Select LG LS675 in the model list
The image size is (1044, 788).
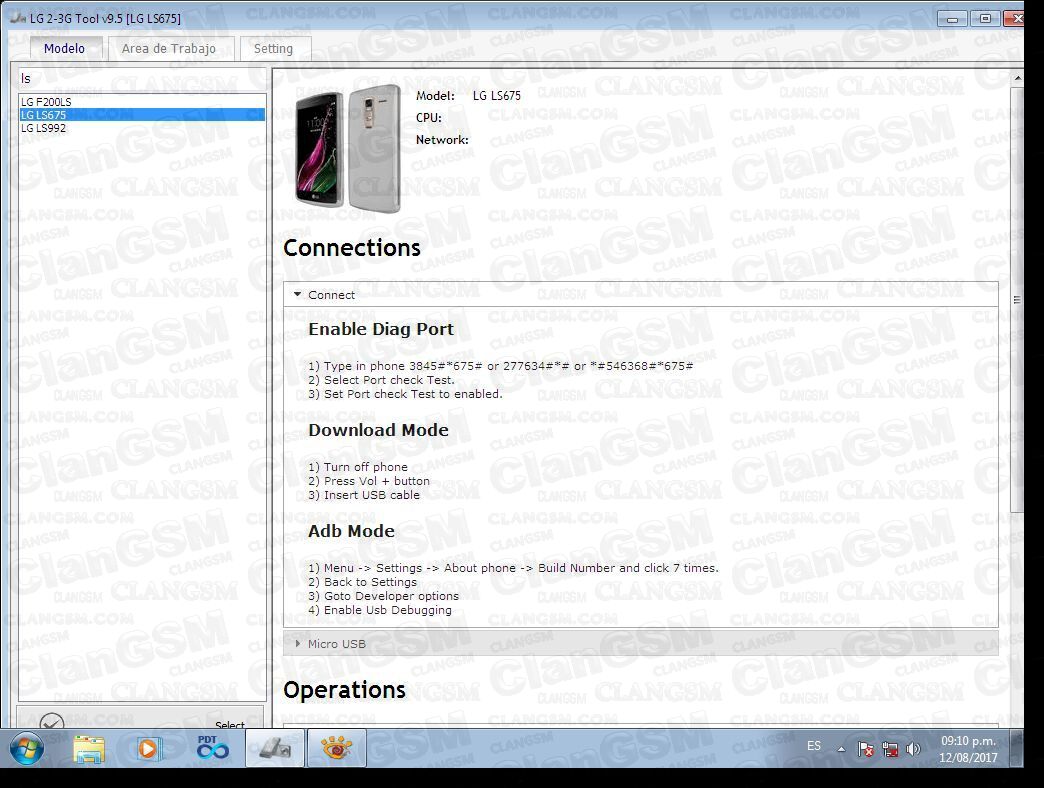click(x=141, y=114)
